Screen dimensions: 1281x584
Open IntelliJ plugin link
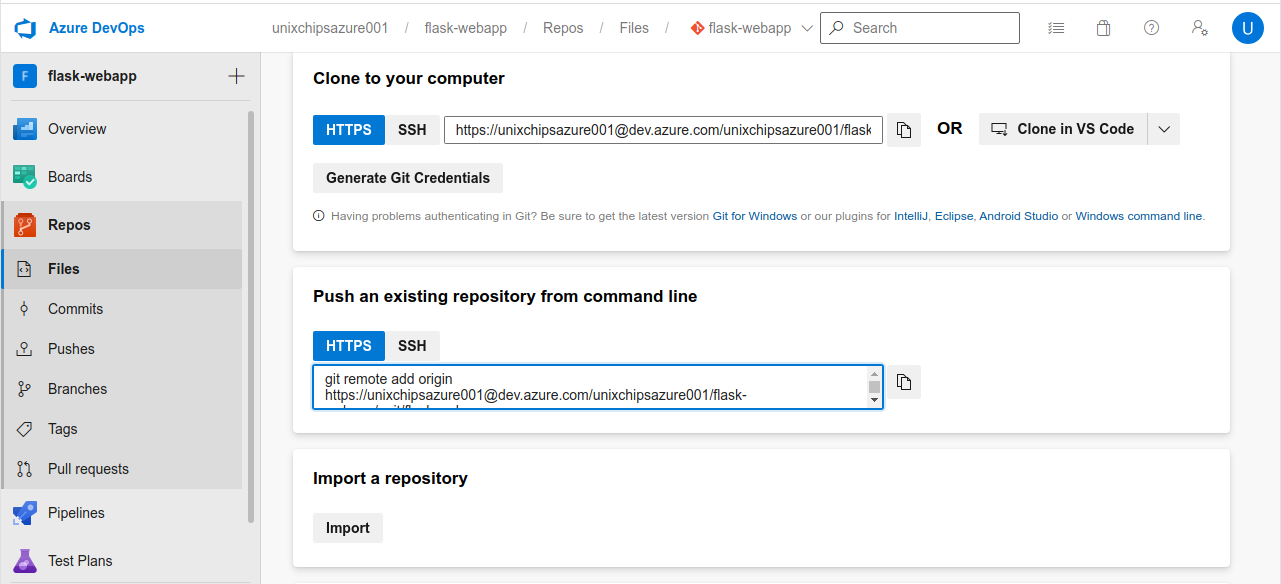[x=911, y=216]
